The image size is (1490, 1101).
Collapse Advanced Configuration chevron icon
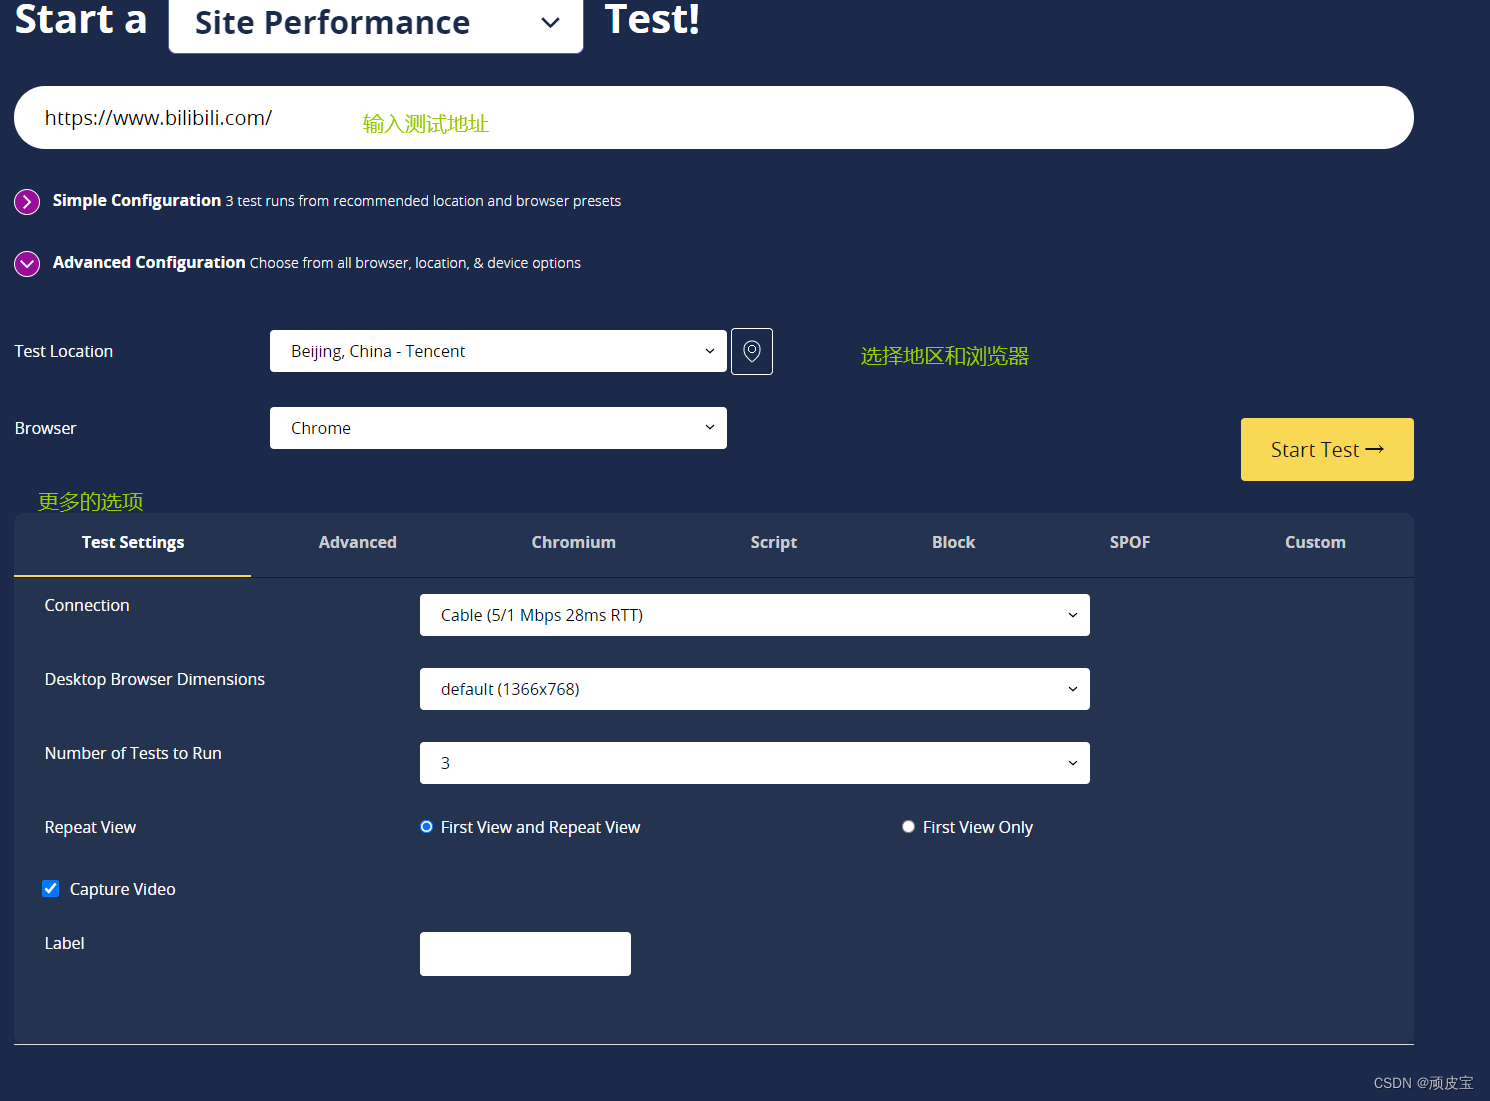pyautogui.click(x=27, y=264)
